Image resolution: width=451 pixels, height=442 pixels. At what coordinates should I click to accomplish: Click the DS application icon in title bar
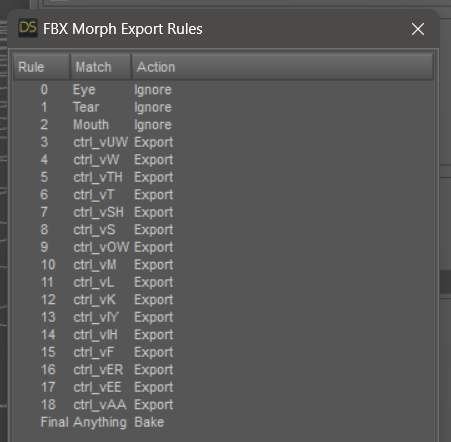28,28
